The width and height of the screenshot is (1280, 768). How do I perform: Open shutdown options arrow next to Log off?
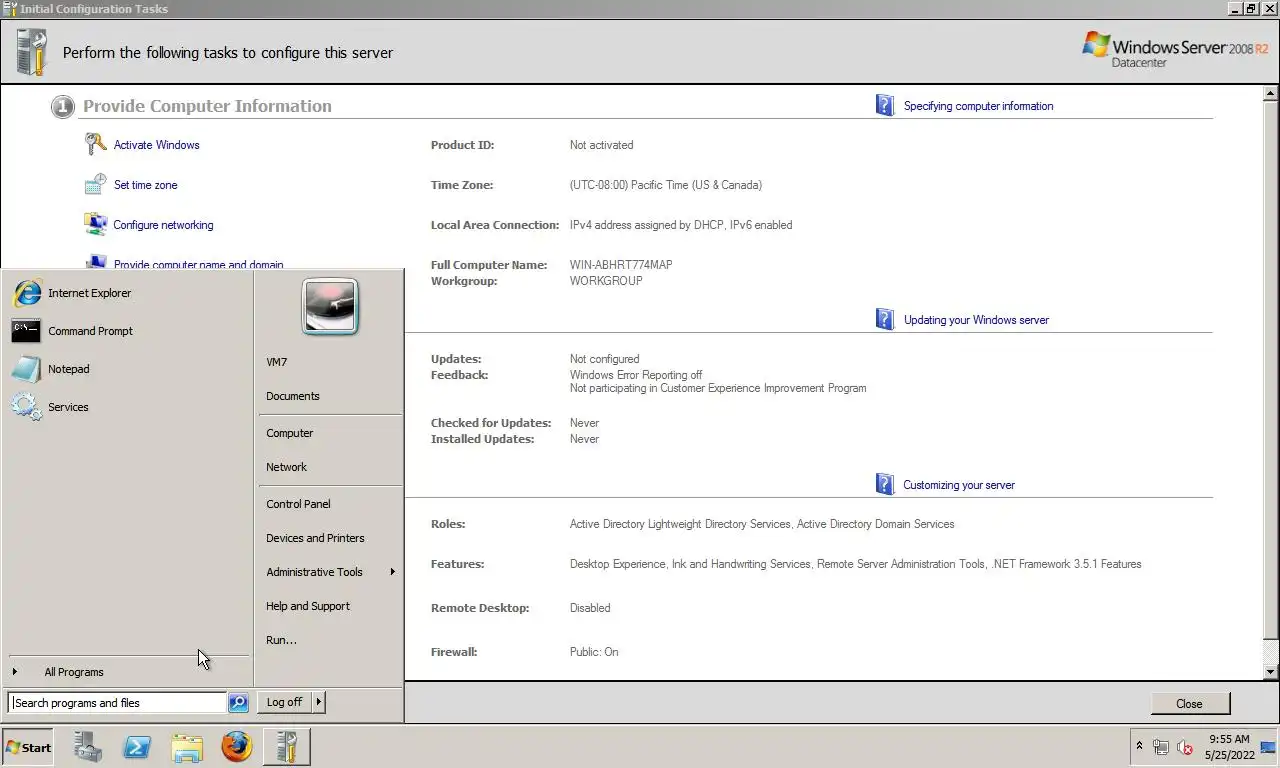pyautogui.click(x=319, y=702)
